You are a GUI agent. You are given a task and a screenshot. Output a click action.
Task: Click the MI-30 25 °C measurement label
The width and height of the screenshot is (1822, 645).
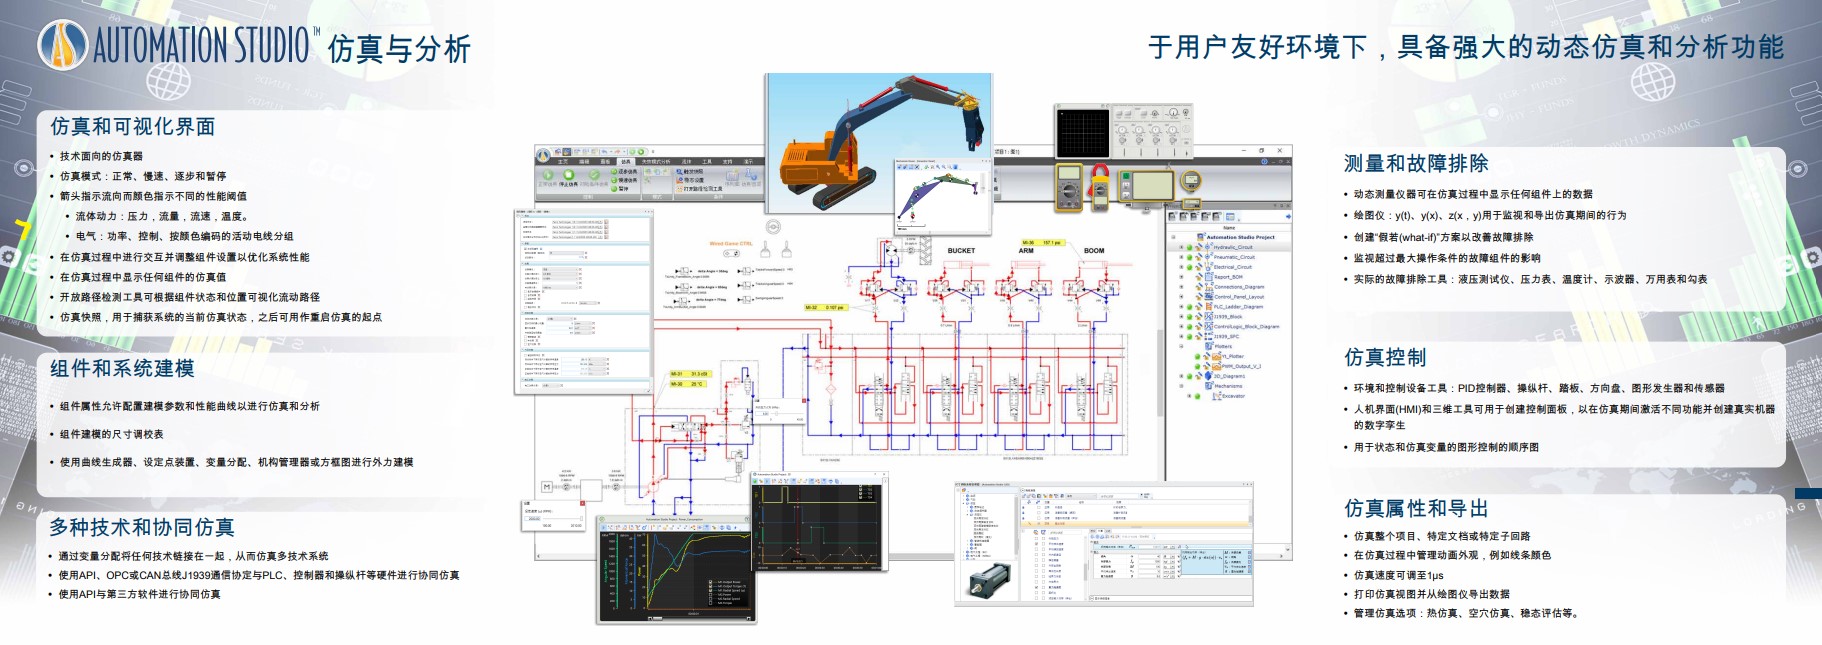coord(688,384)
